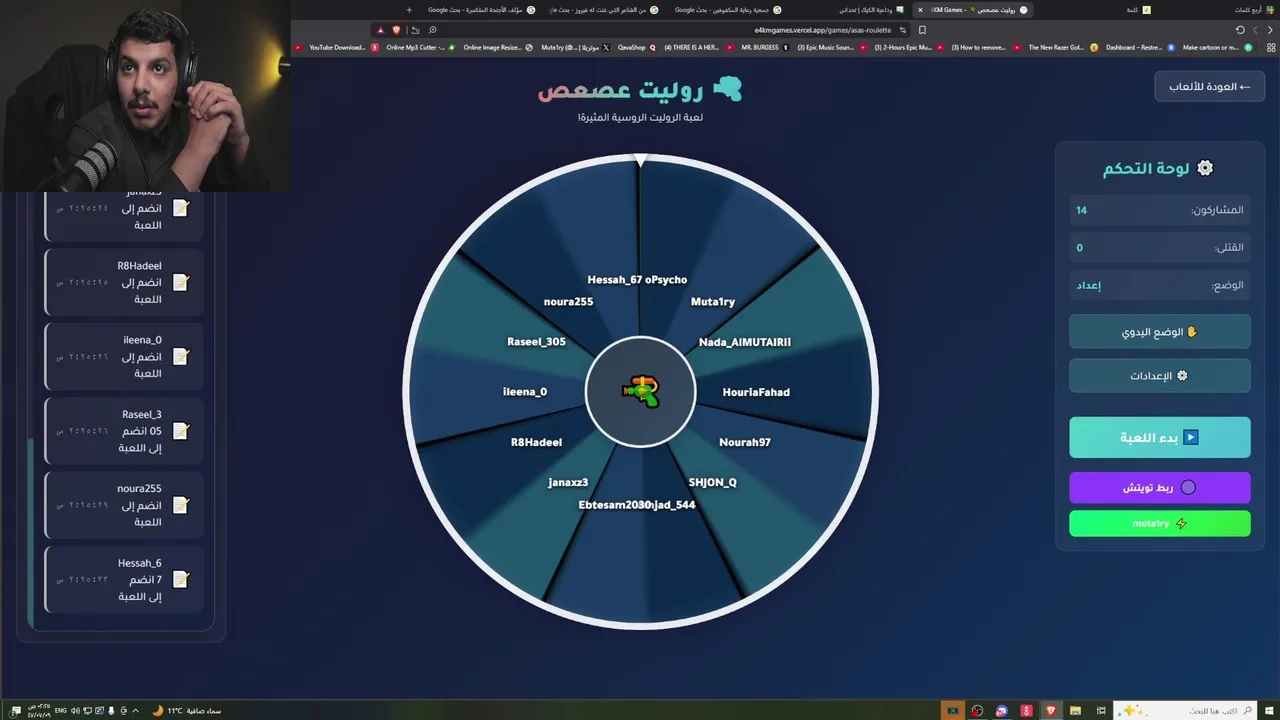Reload the page in browser

tap(1240, 30)
